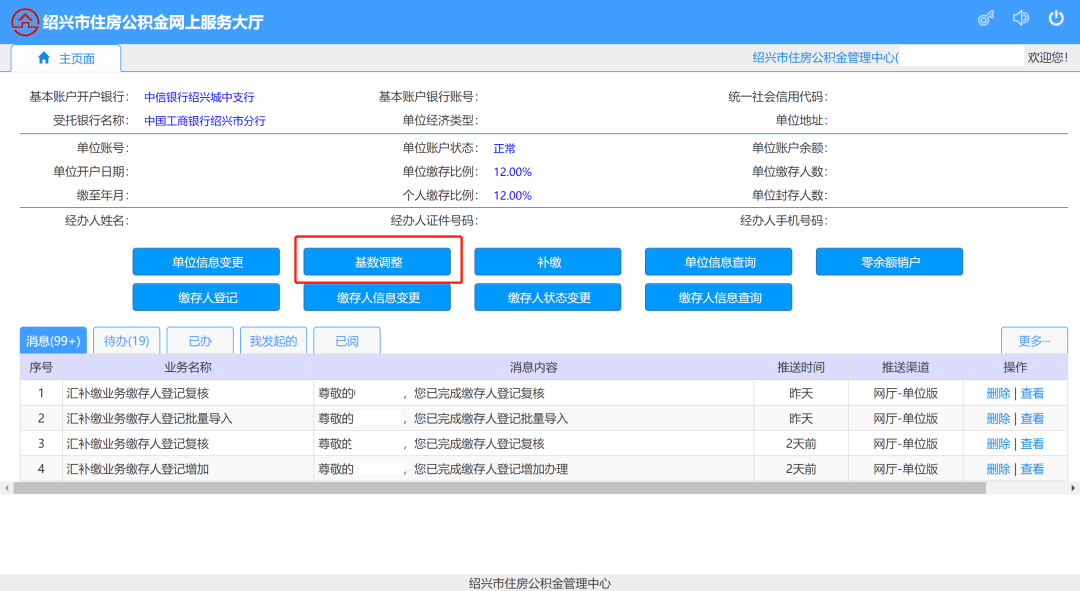Click the horizontal scrollbar under table
Image resolution: width=1080 pixels, height=591 pixels.
[x=500, y=488]
